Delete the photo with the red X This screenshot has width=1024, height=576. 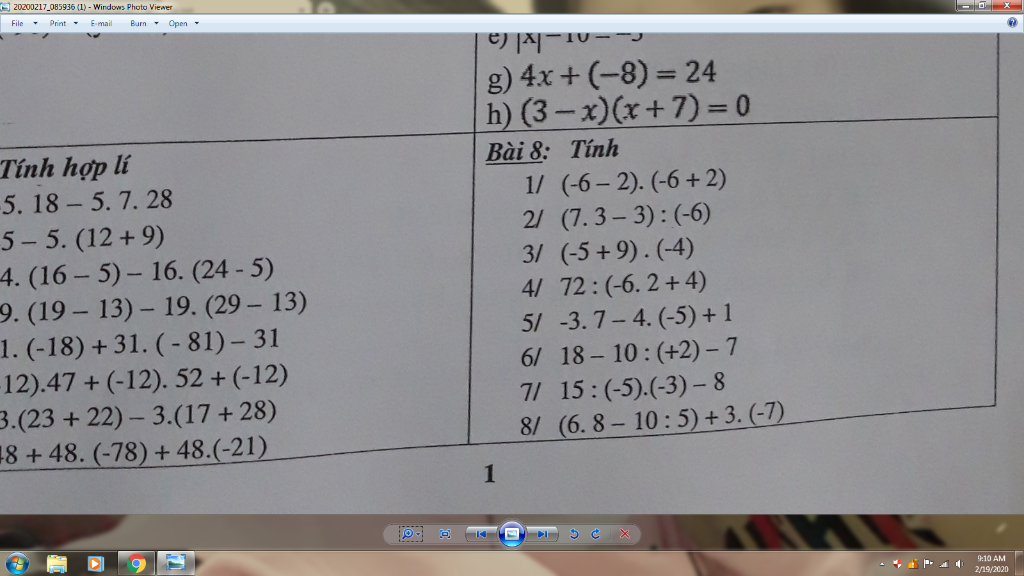(625, 534)
